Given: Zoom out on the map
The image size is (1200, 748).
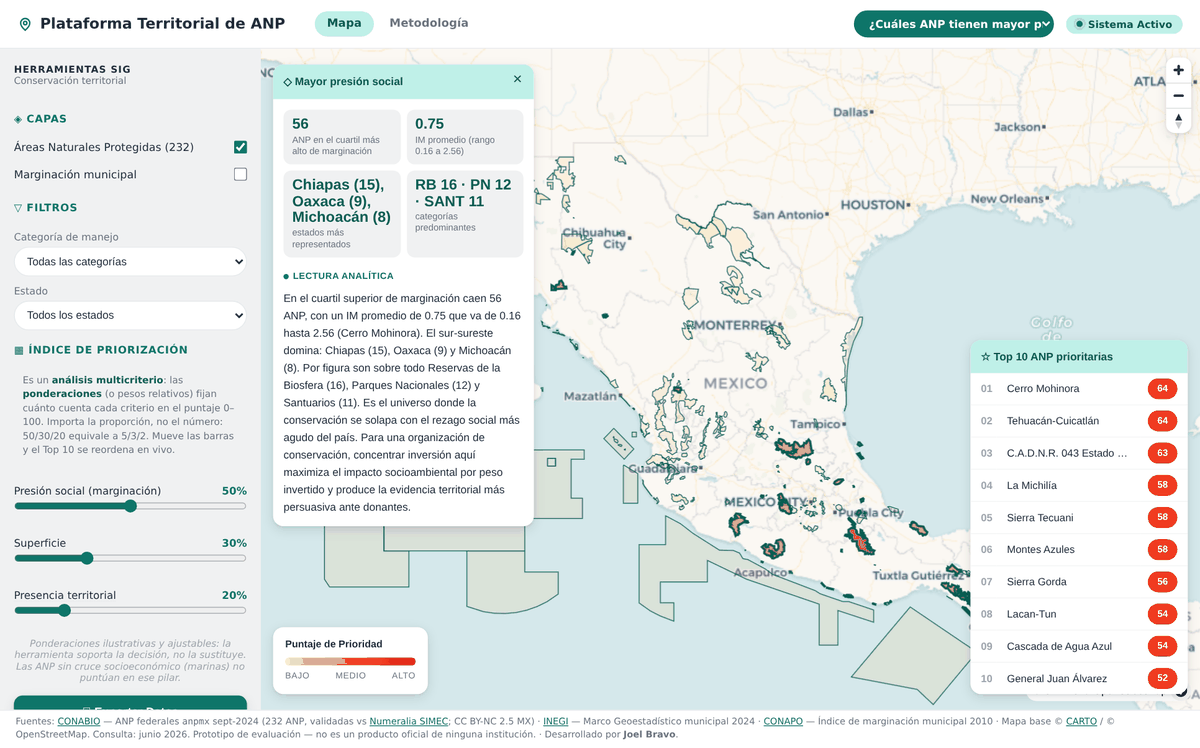Looking at the screenshot, I should click(1178, 96).
